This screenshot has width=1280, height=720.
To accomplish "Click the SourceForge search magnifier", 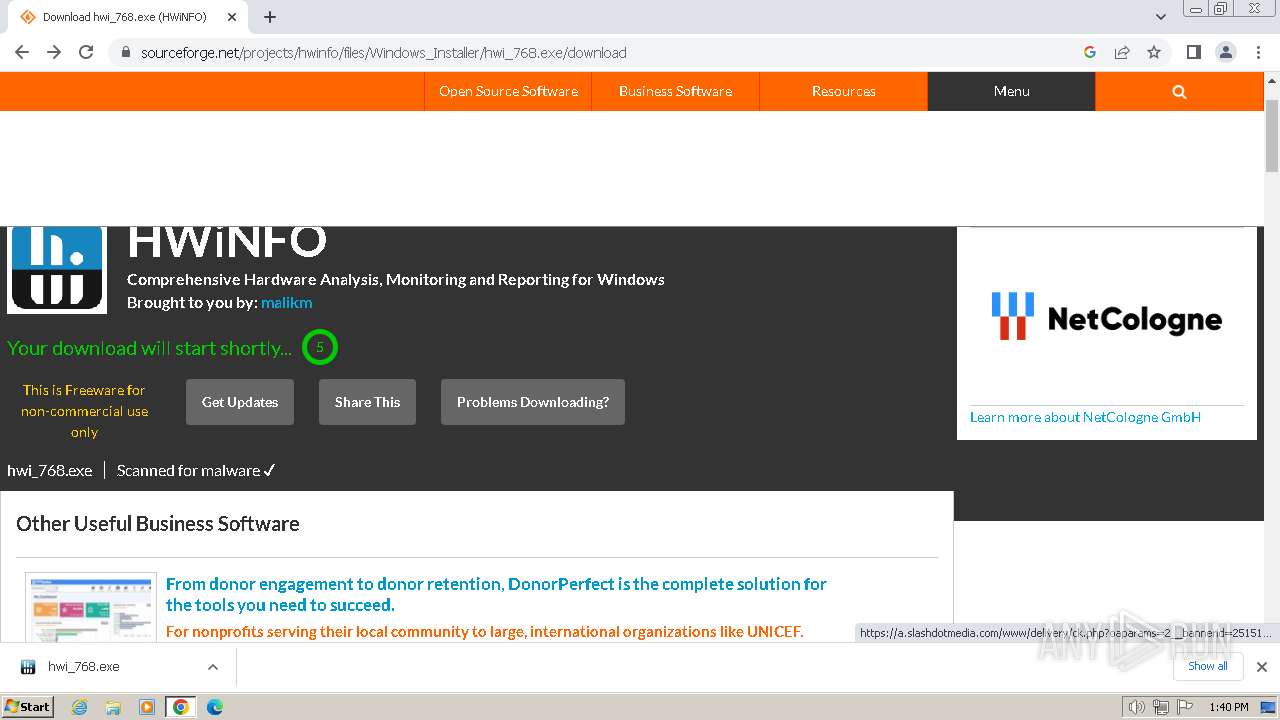I will point(1179,91).
